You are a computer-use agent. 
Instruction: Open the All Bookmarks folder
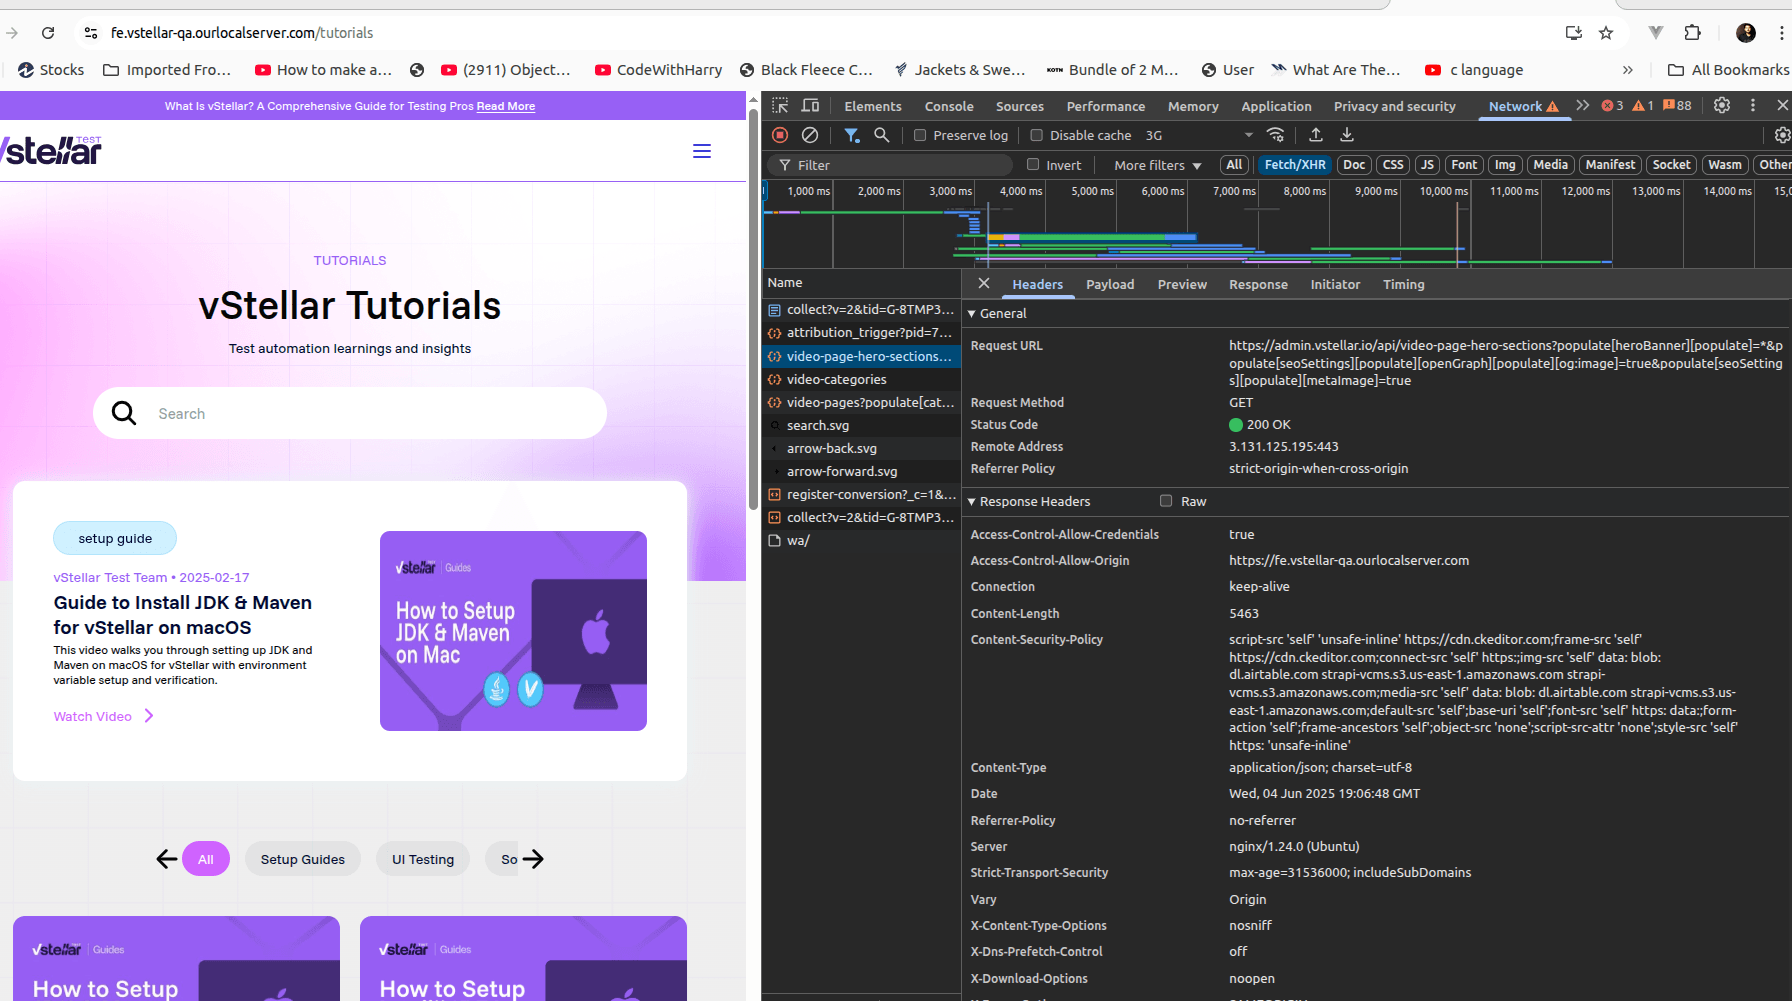(1729, 70)
